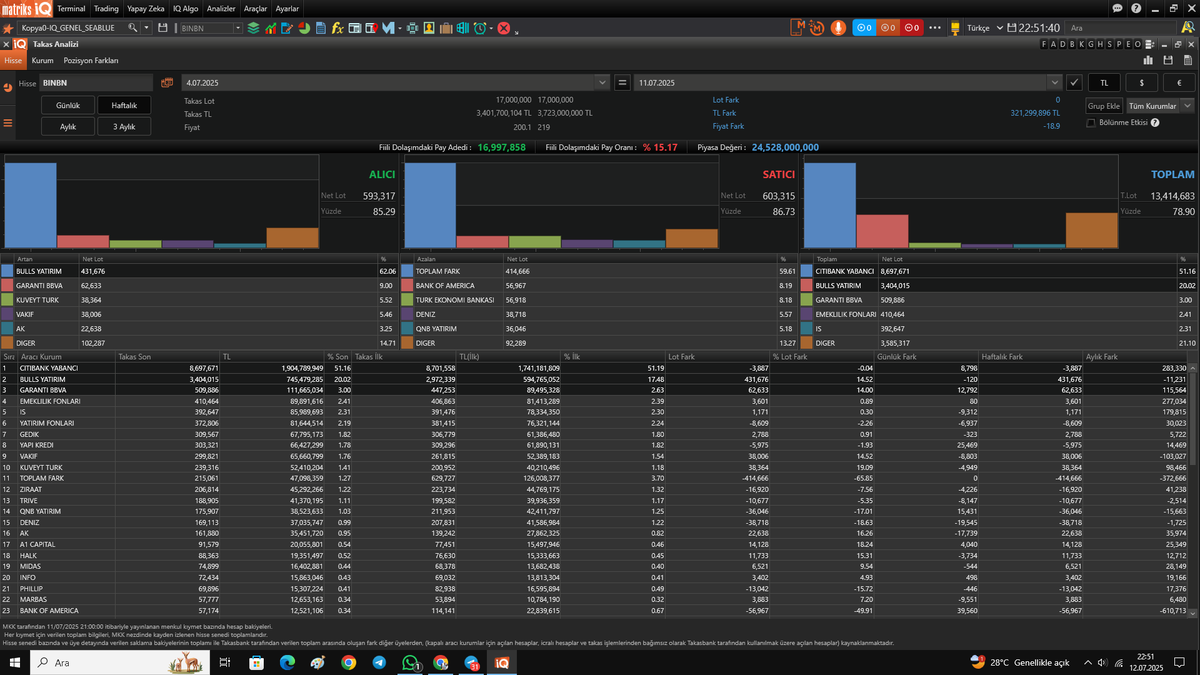This screenshot has width=1200, height=675.
Task: Open the Terminal menu
Action: click(70, 8)
